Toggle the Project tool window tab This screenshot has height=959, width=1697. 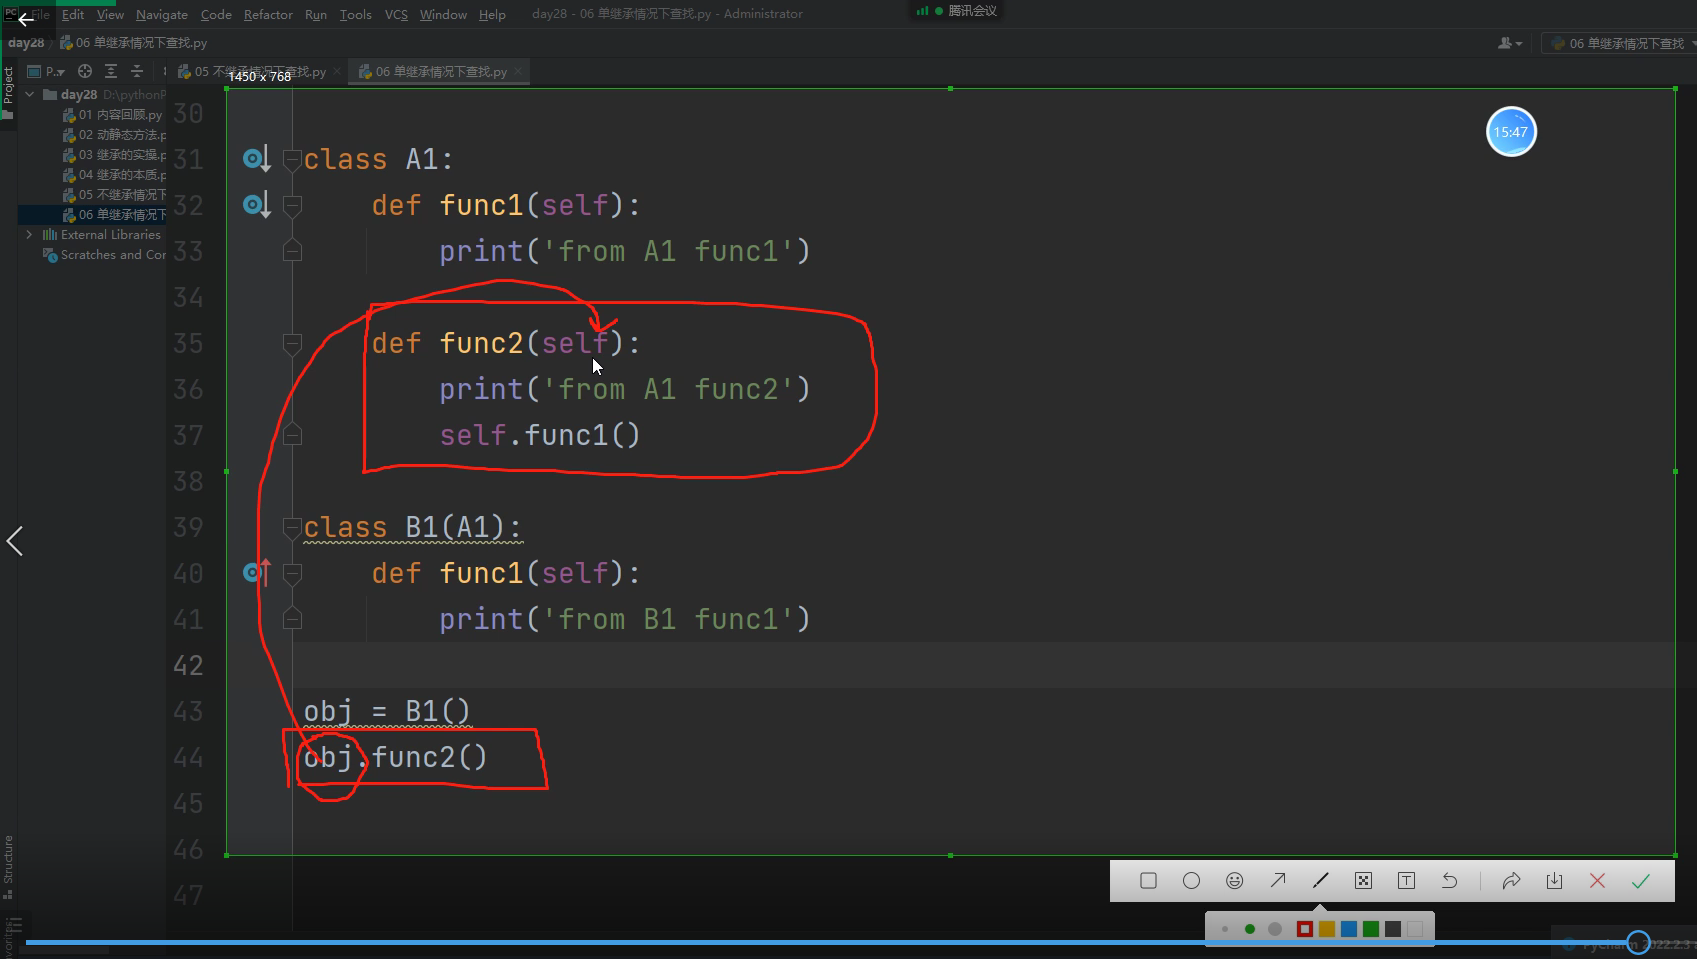[8, 92]
